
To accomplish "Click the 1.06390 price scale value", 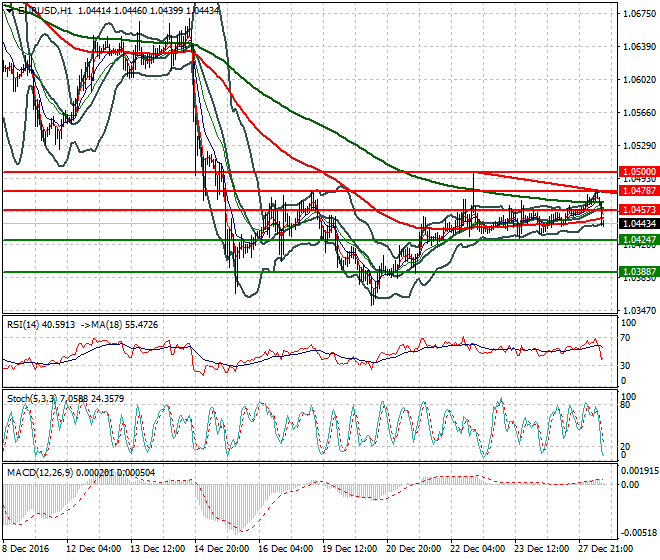I will click(639, 46).
